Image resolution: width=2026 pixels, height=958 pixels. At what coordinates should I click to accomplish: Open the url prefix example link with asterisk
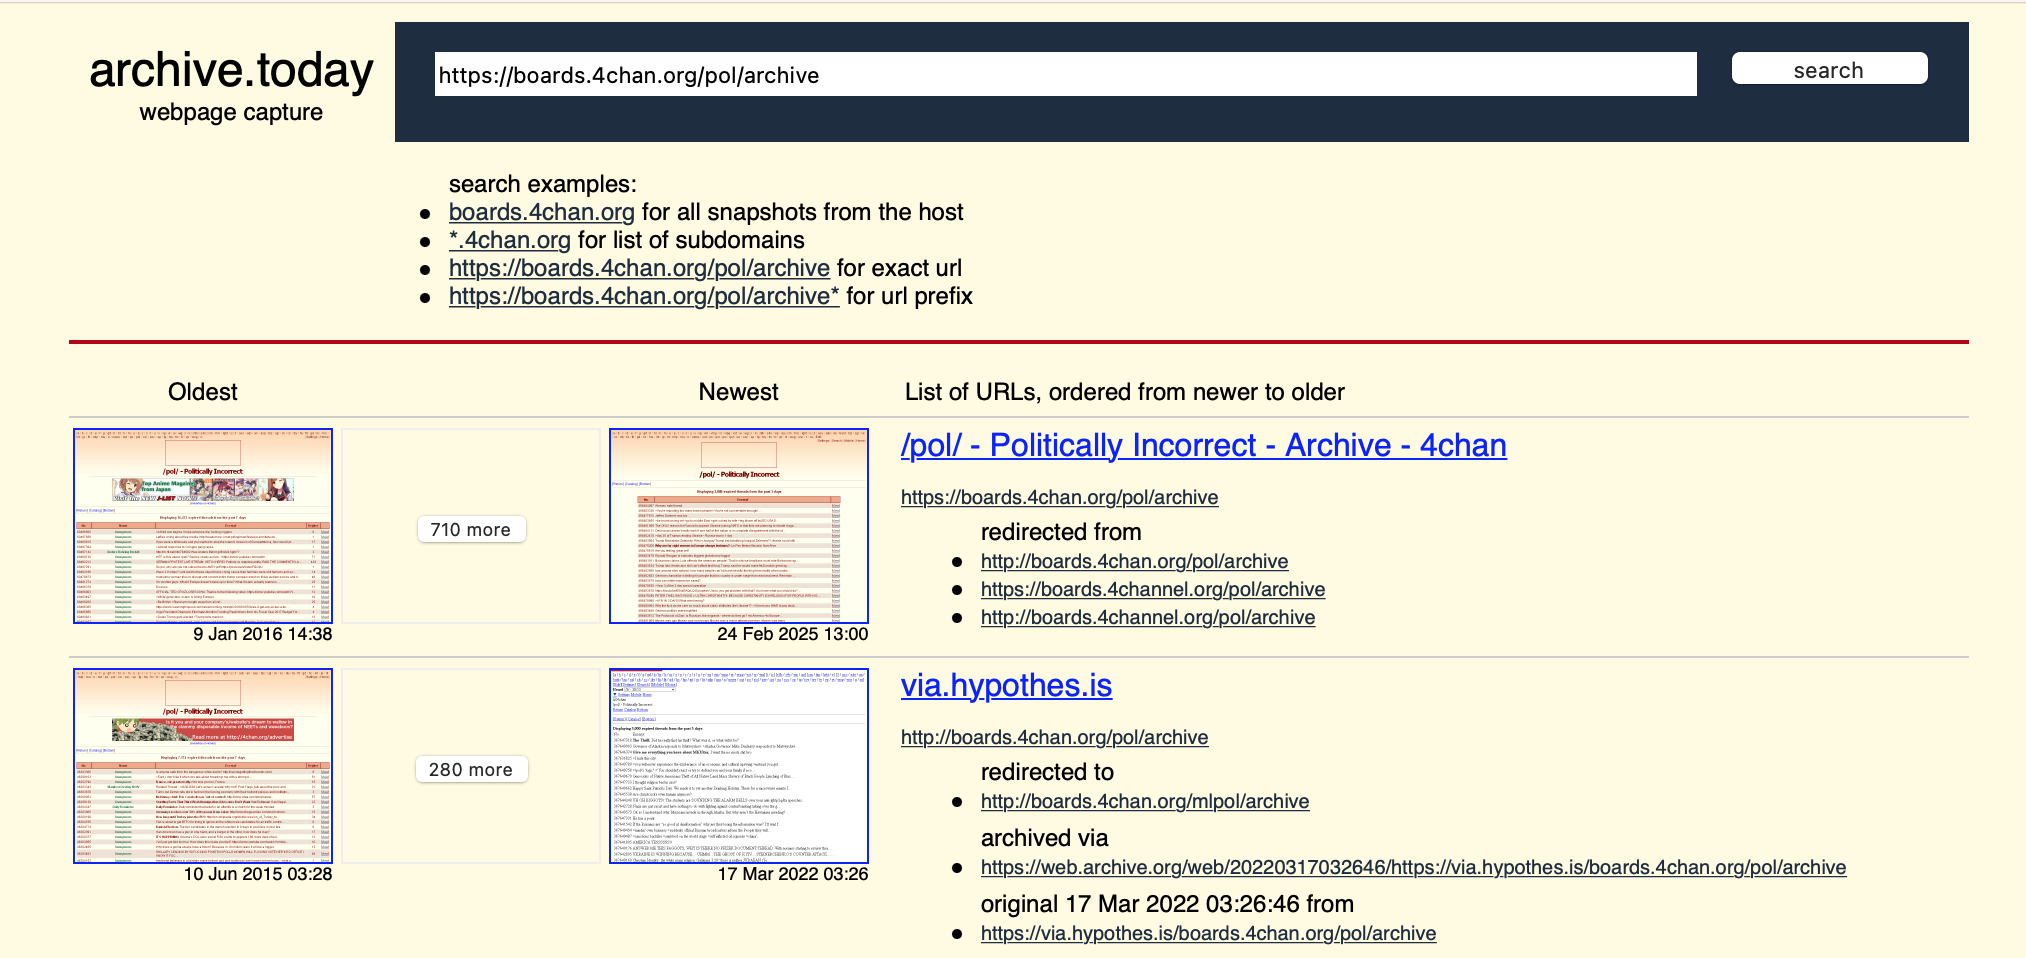click(x=644, y=296)
